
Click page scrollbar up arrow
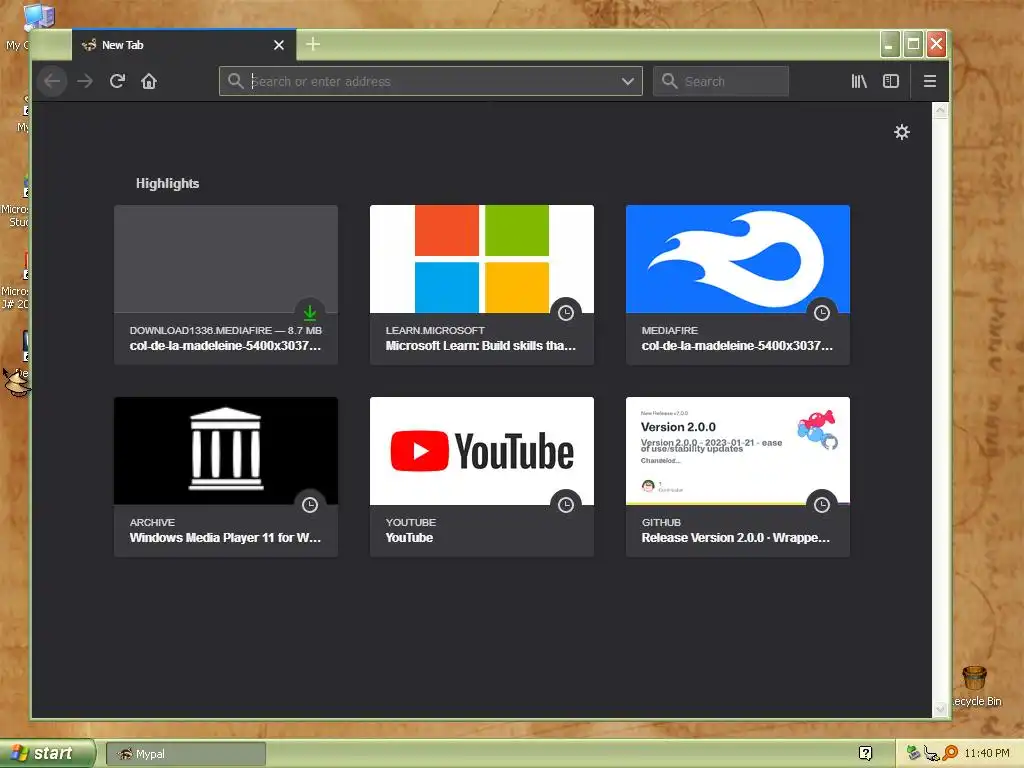[x=940, y=110]
